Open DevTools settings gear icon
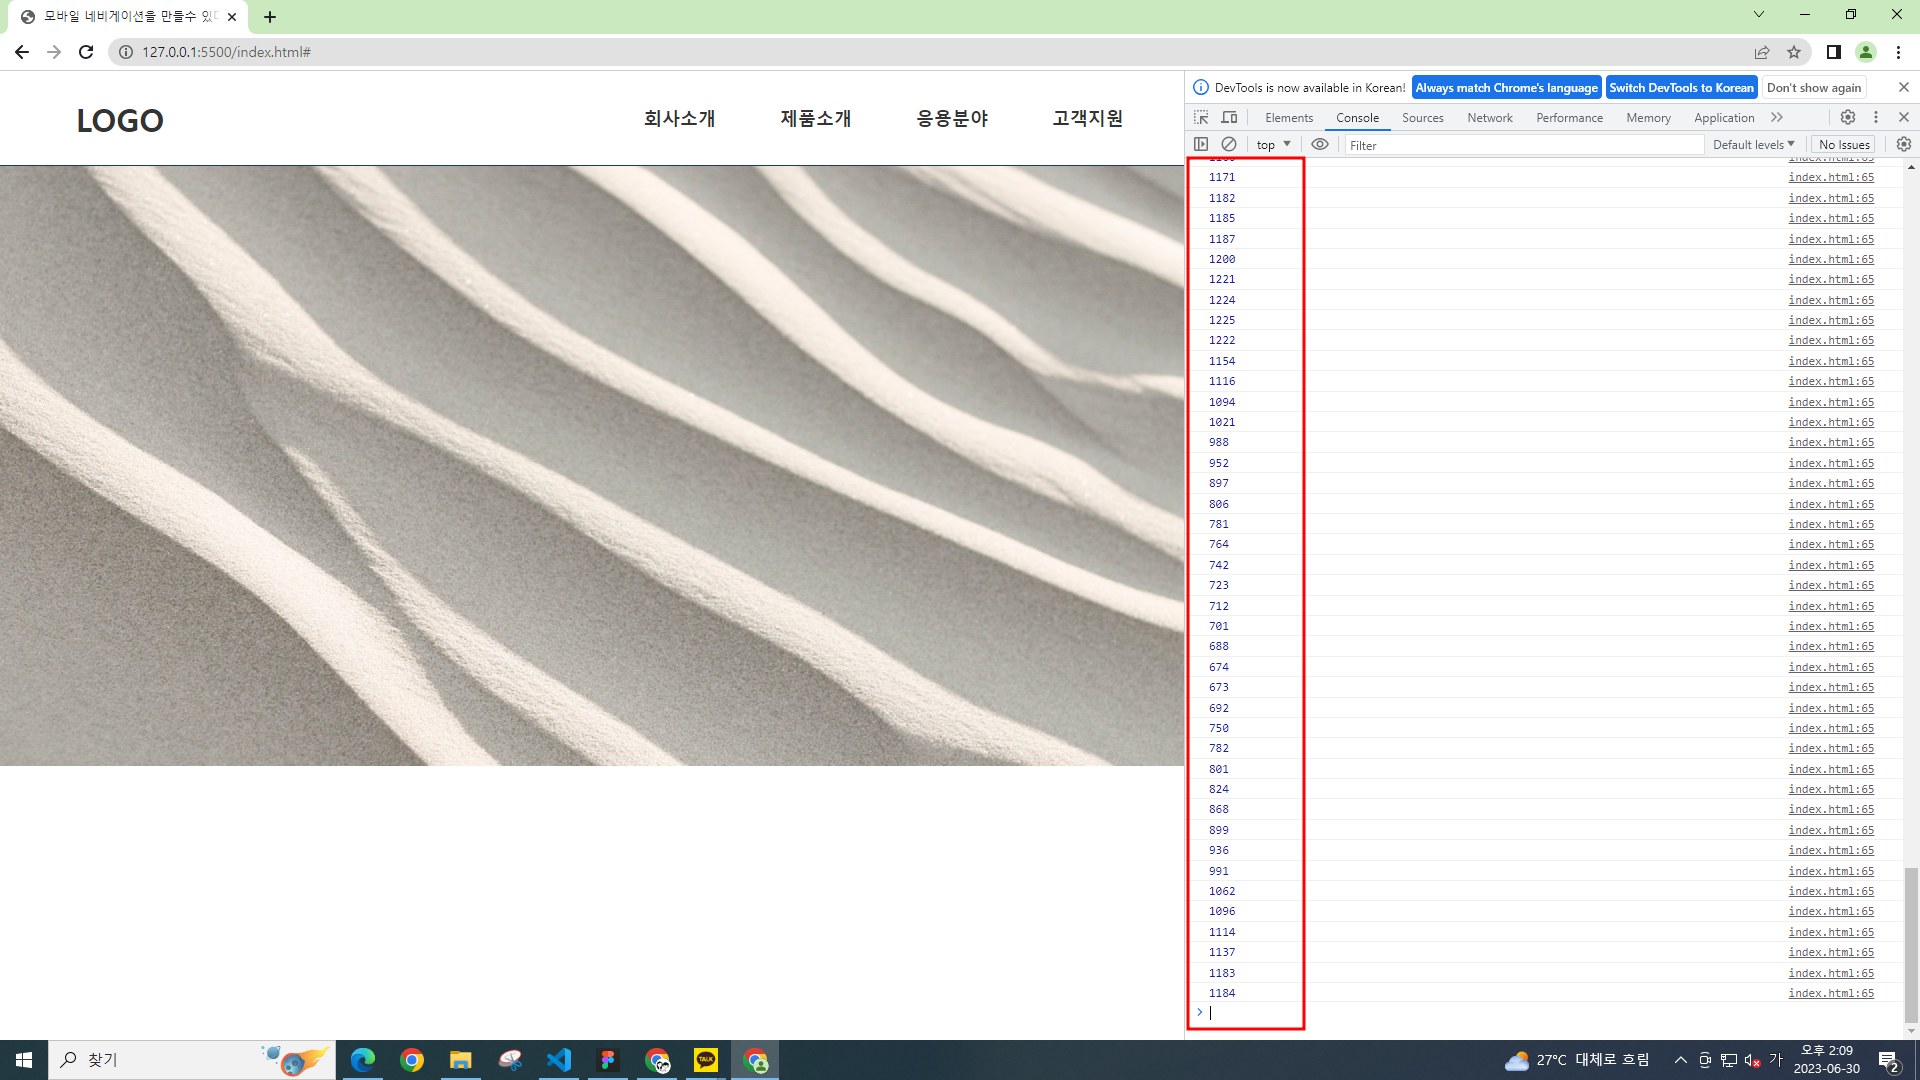The width and height of the screenshot is (1920, 1080). pos(1848,117)
